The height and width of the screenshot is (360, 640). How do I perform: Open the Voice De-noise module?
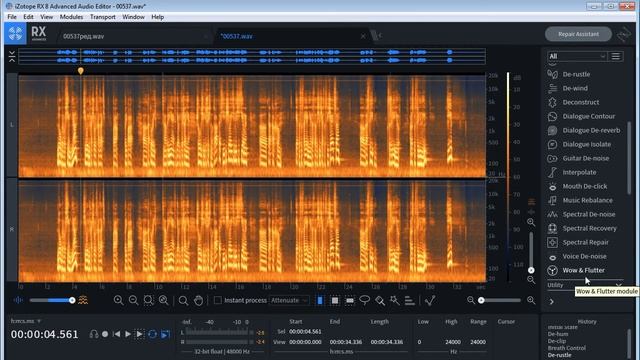coord(584,256)
